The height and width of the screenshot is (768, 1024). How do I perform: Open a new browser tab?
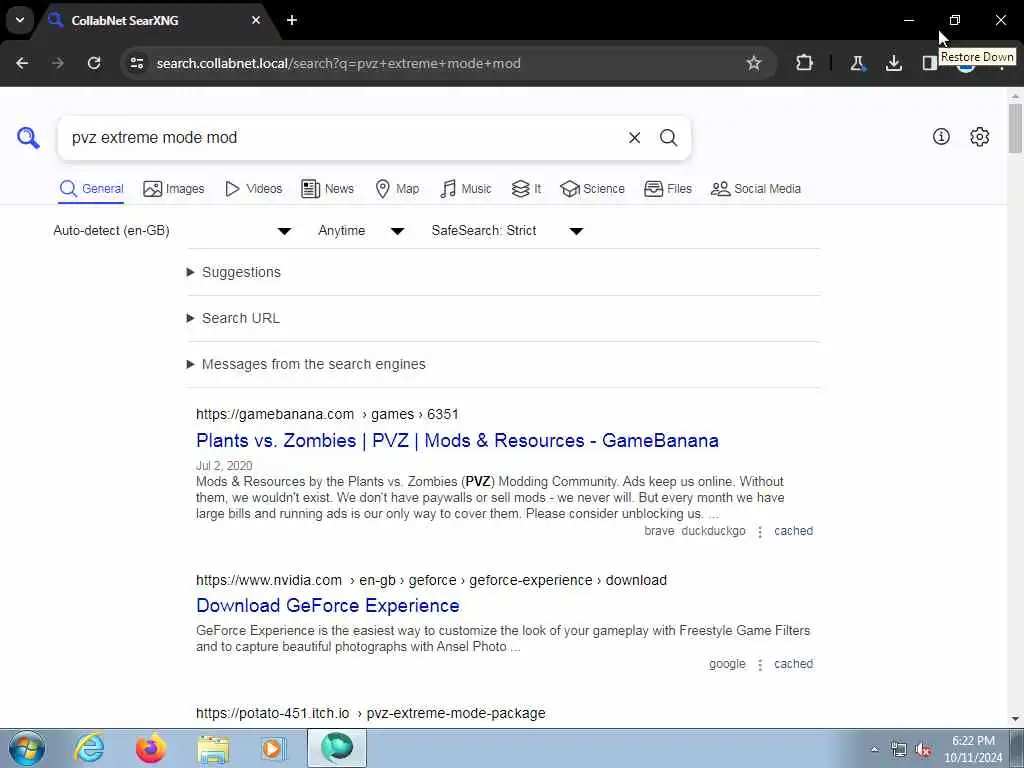[x=292, y=20]
